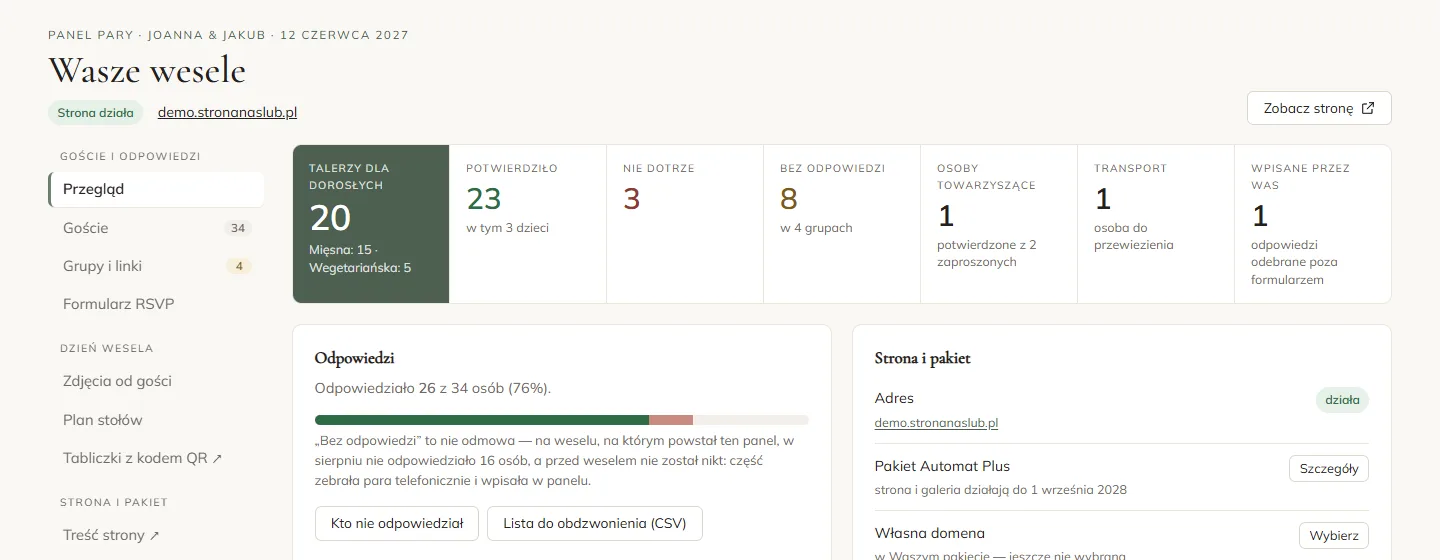This screenshot has height=560, width=1440.
Task: Click the text Mięsna: 15 · Wegetariańska: 5
Action: pos(360,259)
